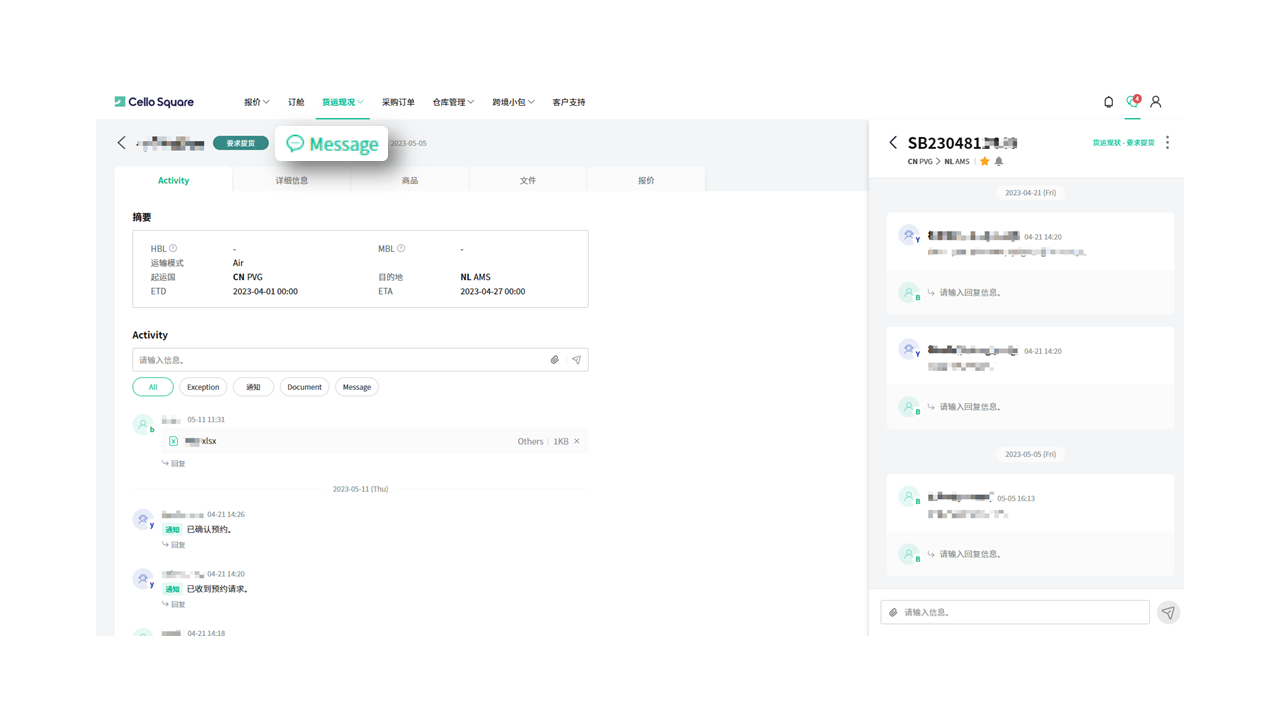1280x720 pixels.
Task: Expand the 跨境小包 dropdown menu
Action: click(x=513, y=102)
